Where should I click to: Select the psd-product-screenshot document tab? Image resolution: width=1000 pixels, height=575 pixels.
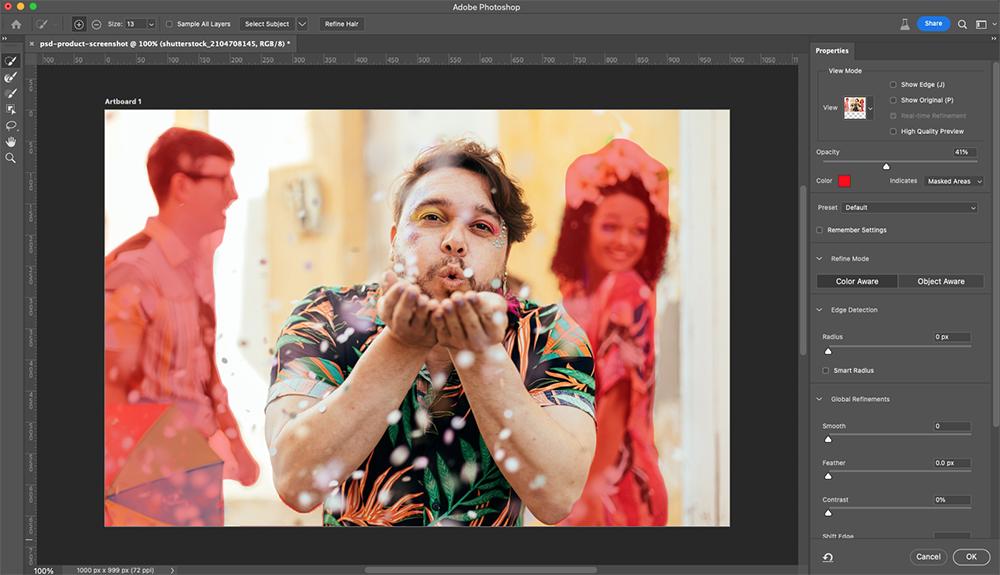coord(165,44)
